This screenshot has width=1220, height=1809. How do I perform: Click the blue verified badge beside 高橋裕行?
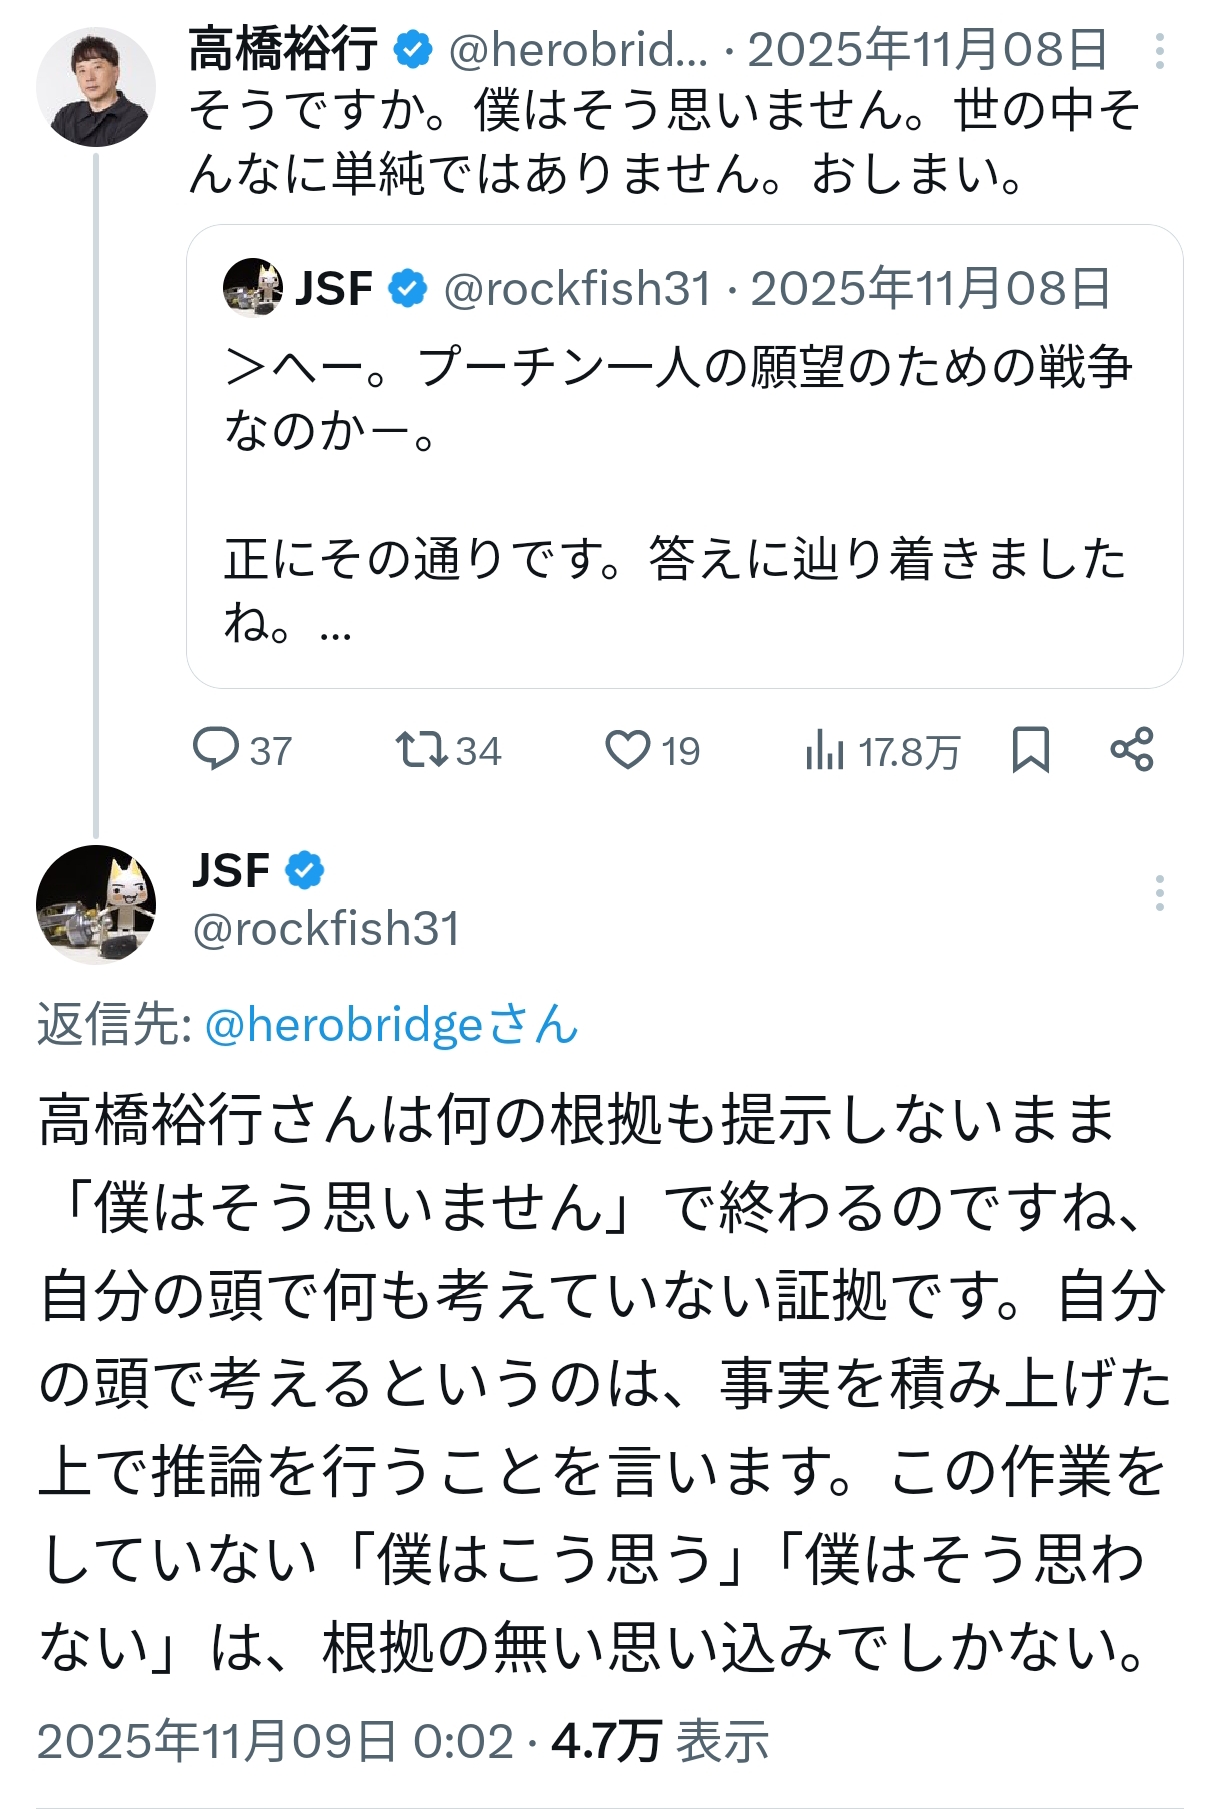(x=412, y=49)
